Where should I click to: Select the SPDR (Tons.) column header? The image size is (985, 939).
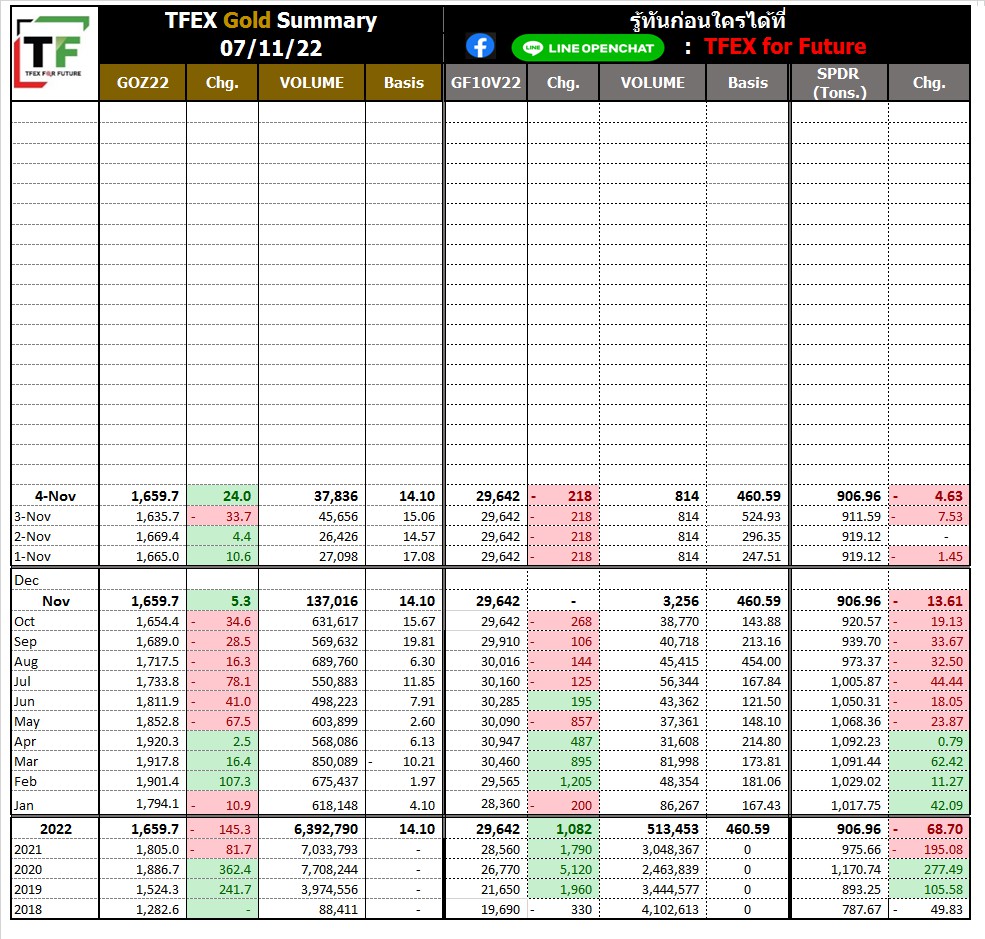click(839, 82)
